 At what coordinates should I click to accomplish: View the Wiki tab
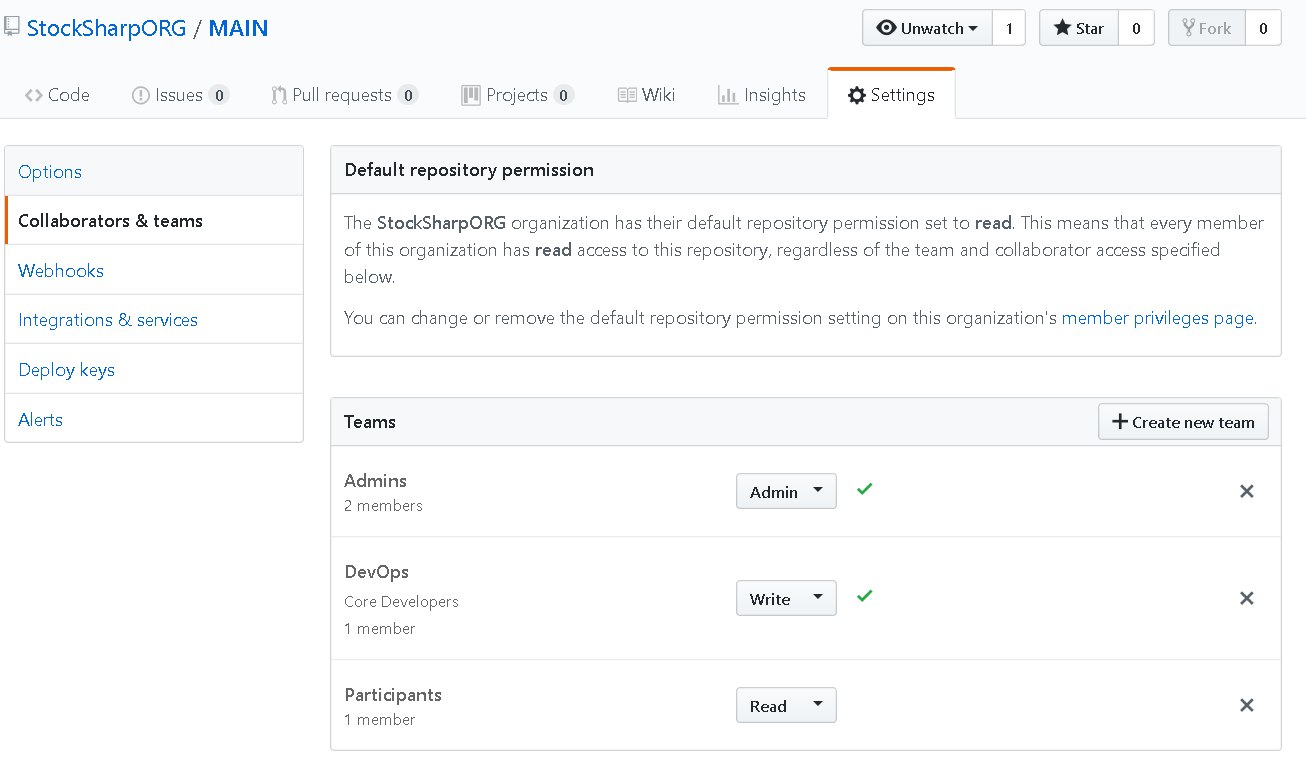[x=646, y=95]
